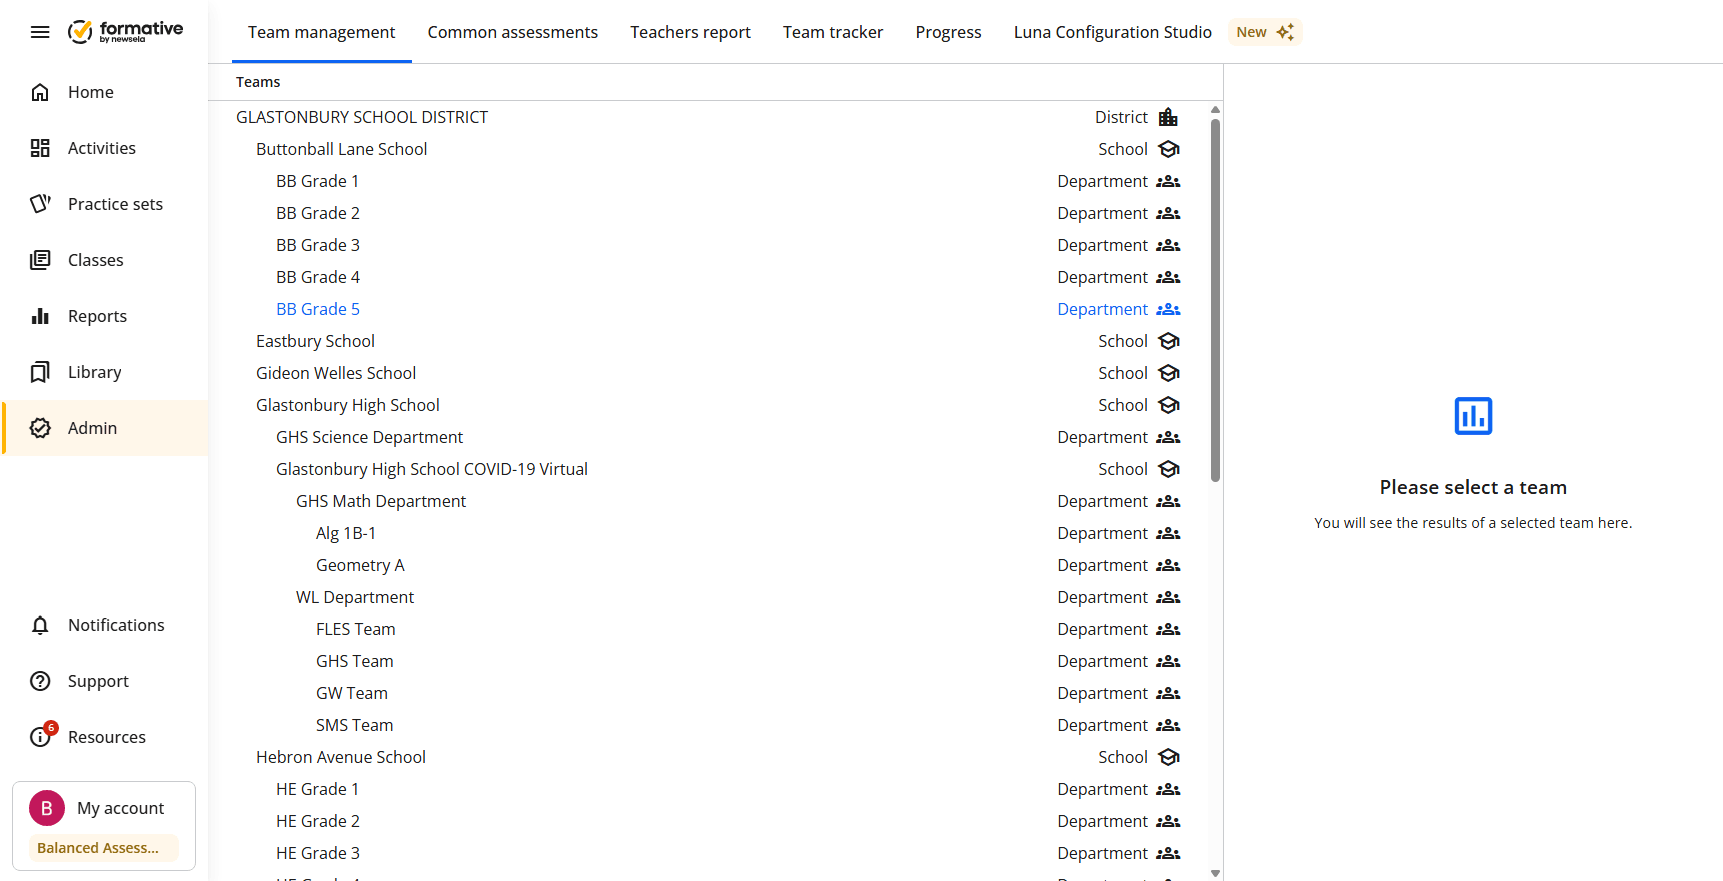Open Support question mark icon
Image resolution: width=1723 pixels, height=881 pixels.
point(40,681)
